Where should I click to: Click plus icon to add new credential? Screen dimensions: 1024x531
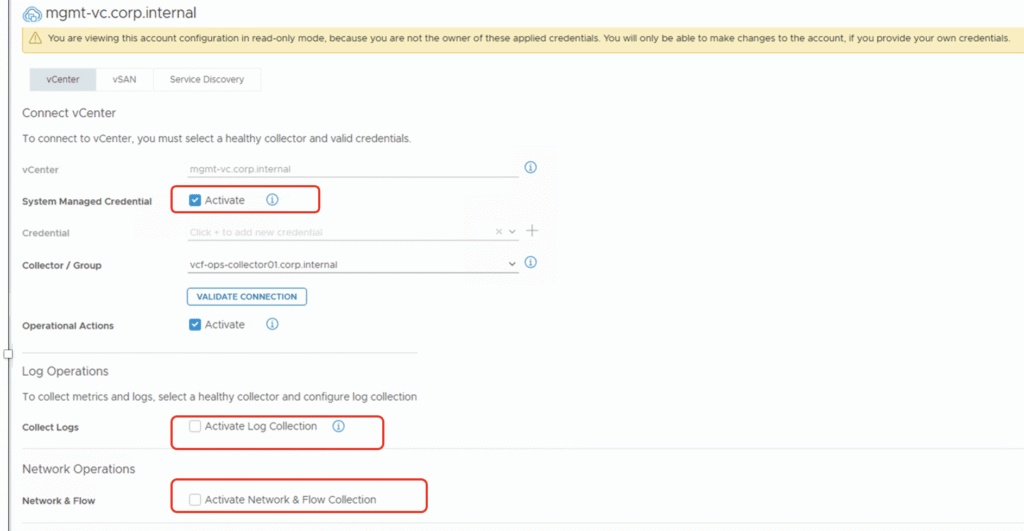click(532, 231)
